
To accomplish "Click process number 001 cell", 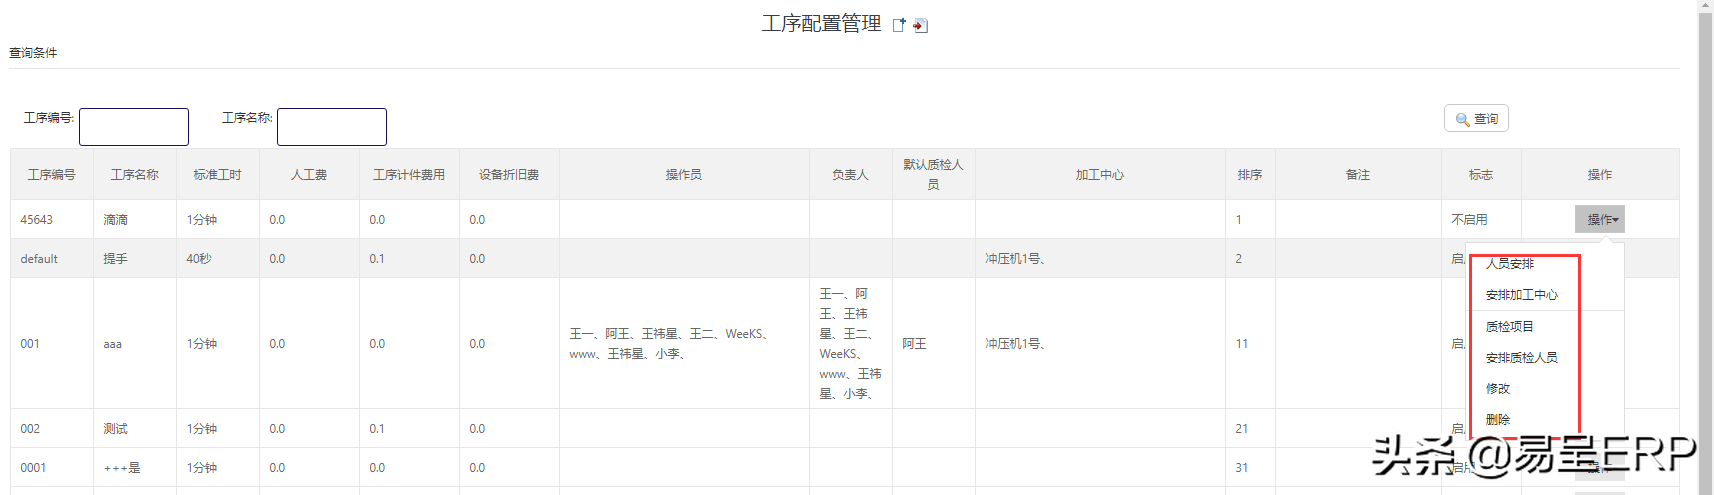I will pyautogui.click(x=31, y=344).
